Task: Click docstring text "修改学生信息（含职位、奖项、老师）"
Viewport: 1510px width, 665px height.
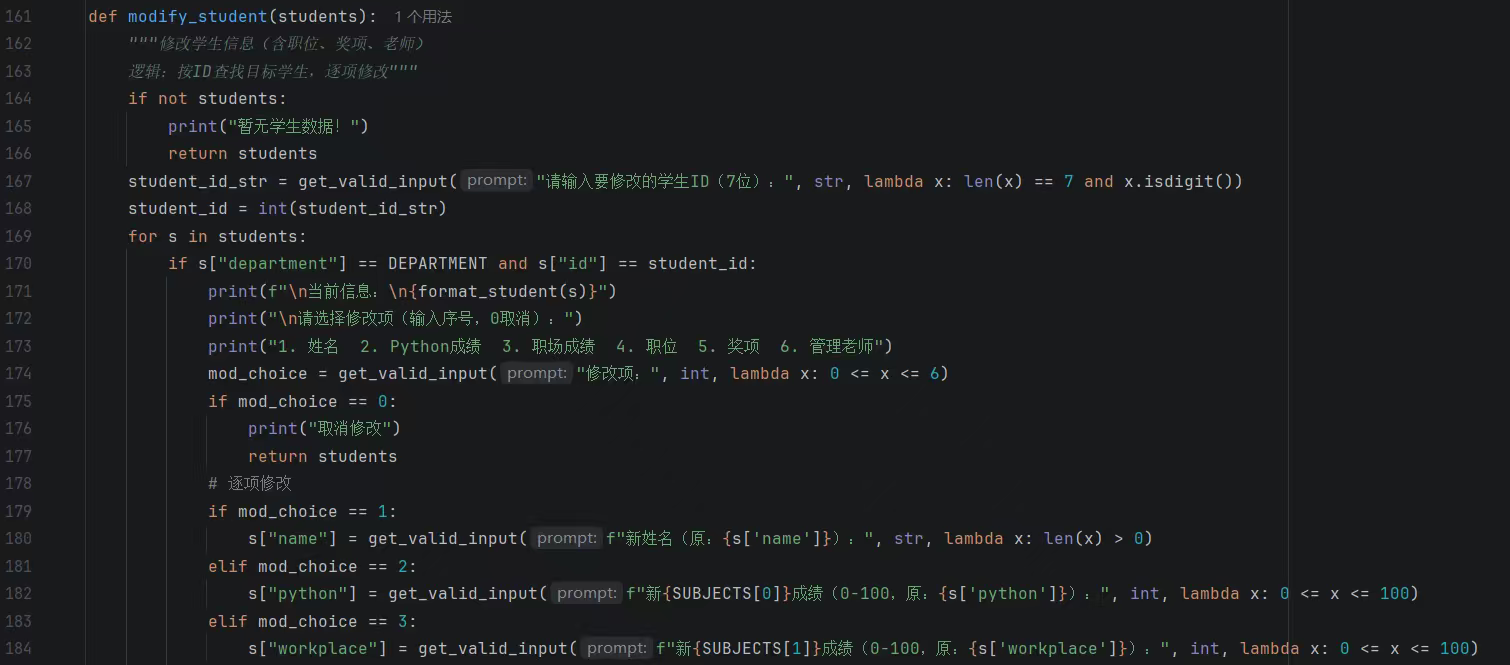Action: [292, 44]
